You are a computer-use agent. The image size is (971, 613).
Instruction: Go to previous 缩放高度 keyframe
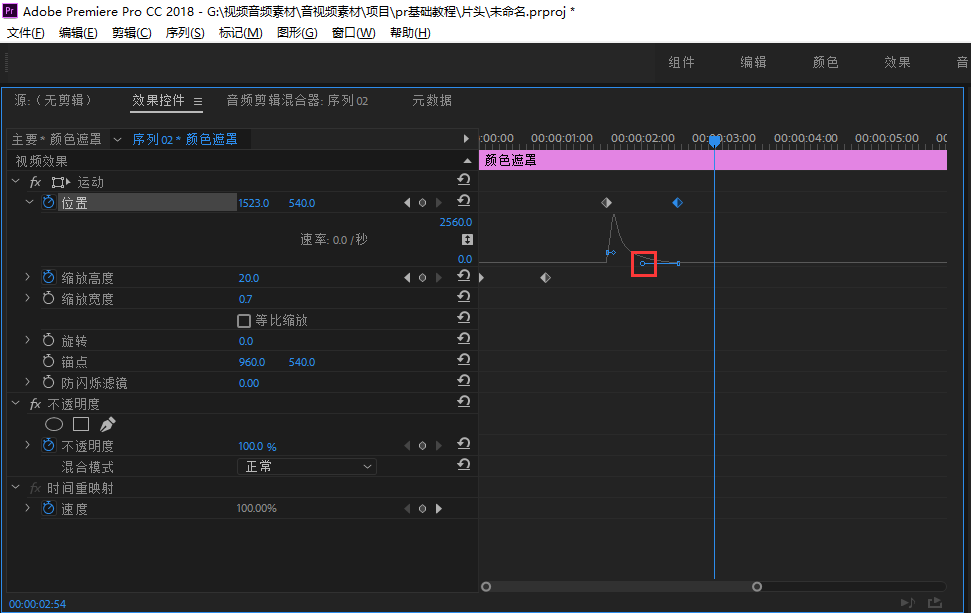[407, 277]
